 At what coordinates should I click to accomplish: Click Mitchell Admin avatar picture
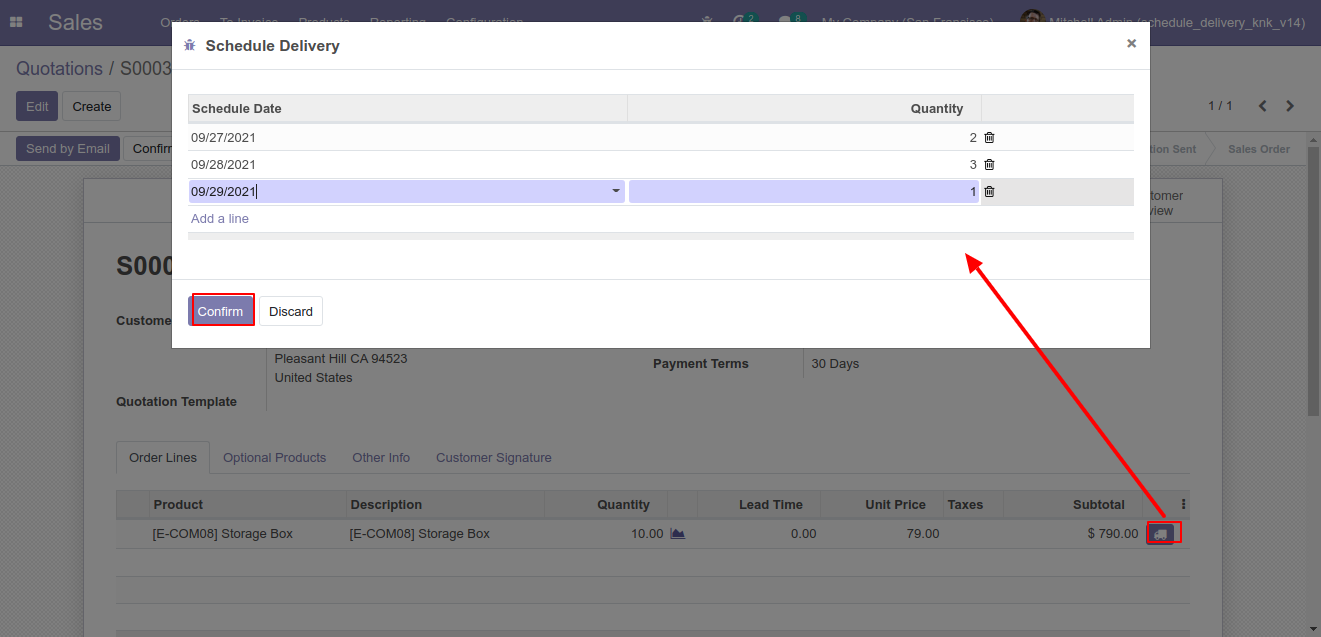(1031, 21)
